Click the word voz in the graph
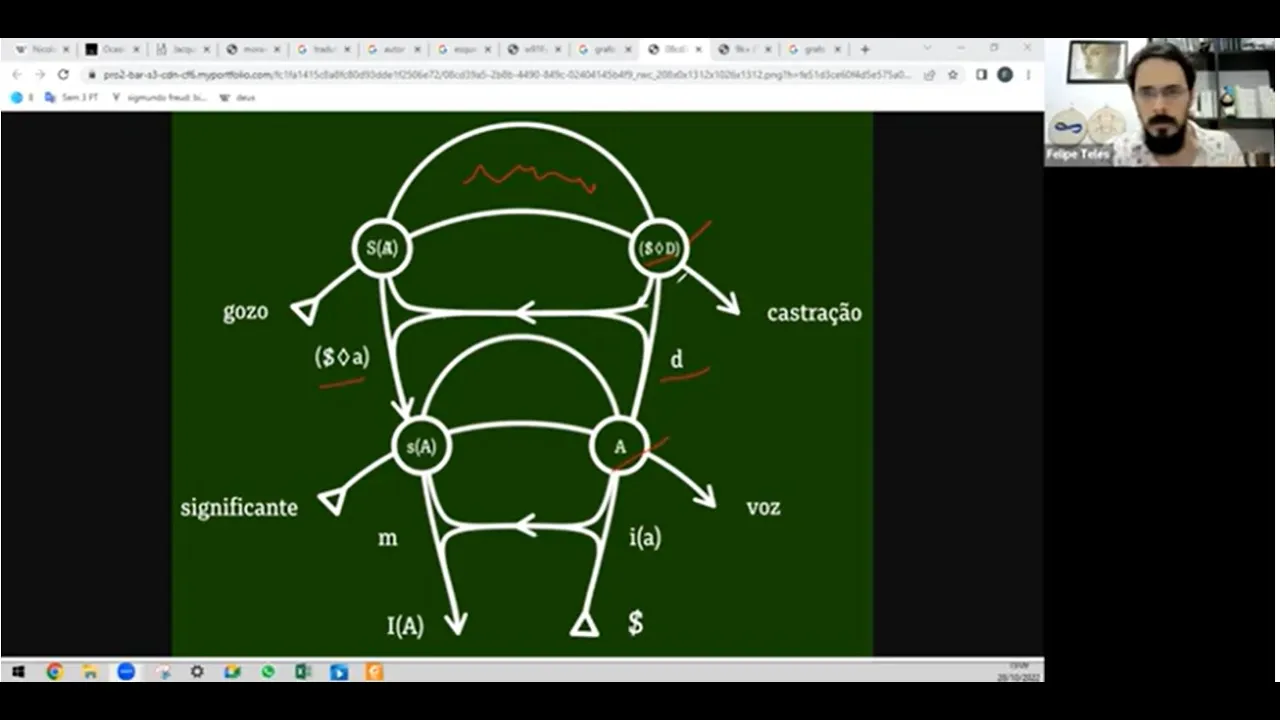 (763, 507)
